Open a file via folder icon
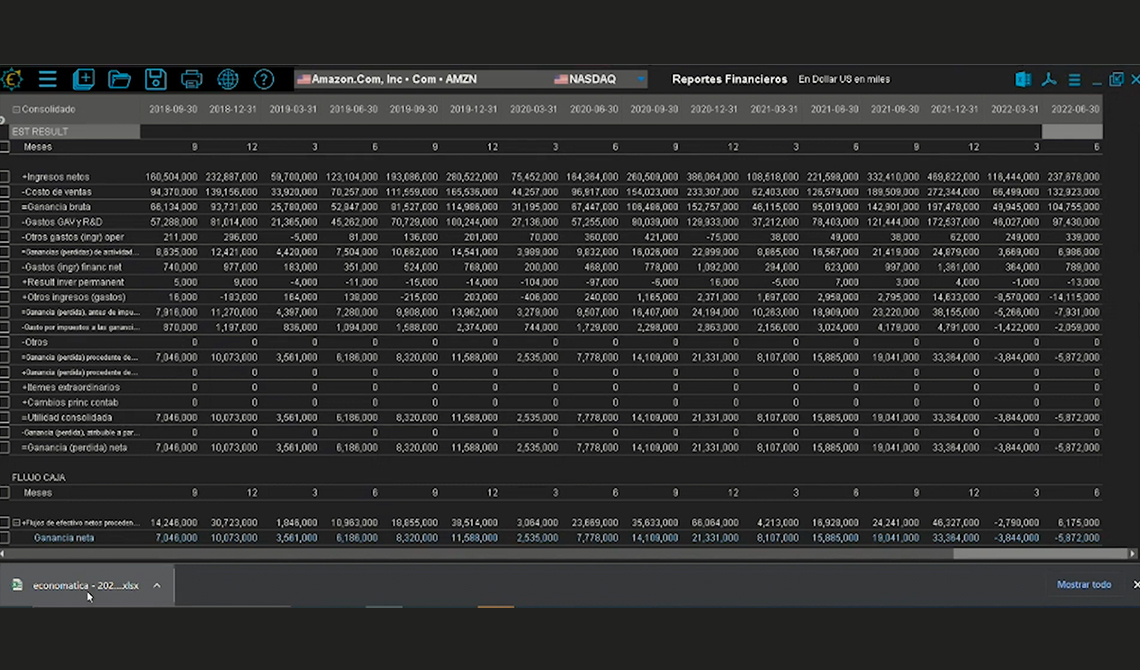 119,79
